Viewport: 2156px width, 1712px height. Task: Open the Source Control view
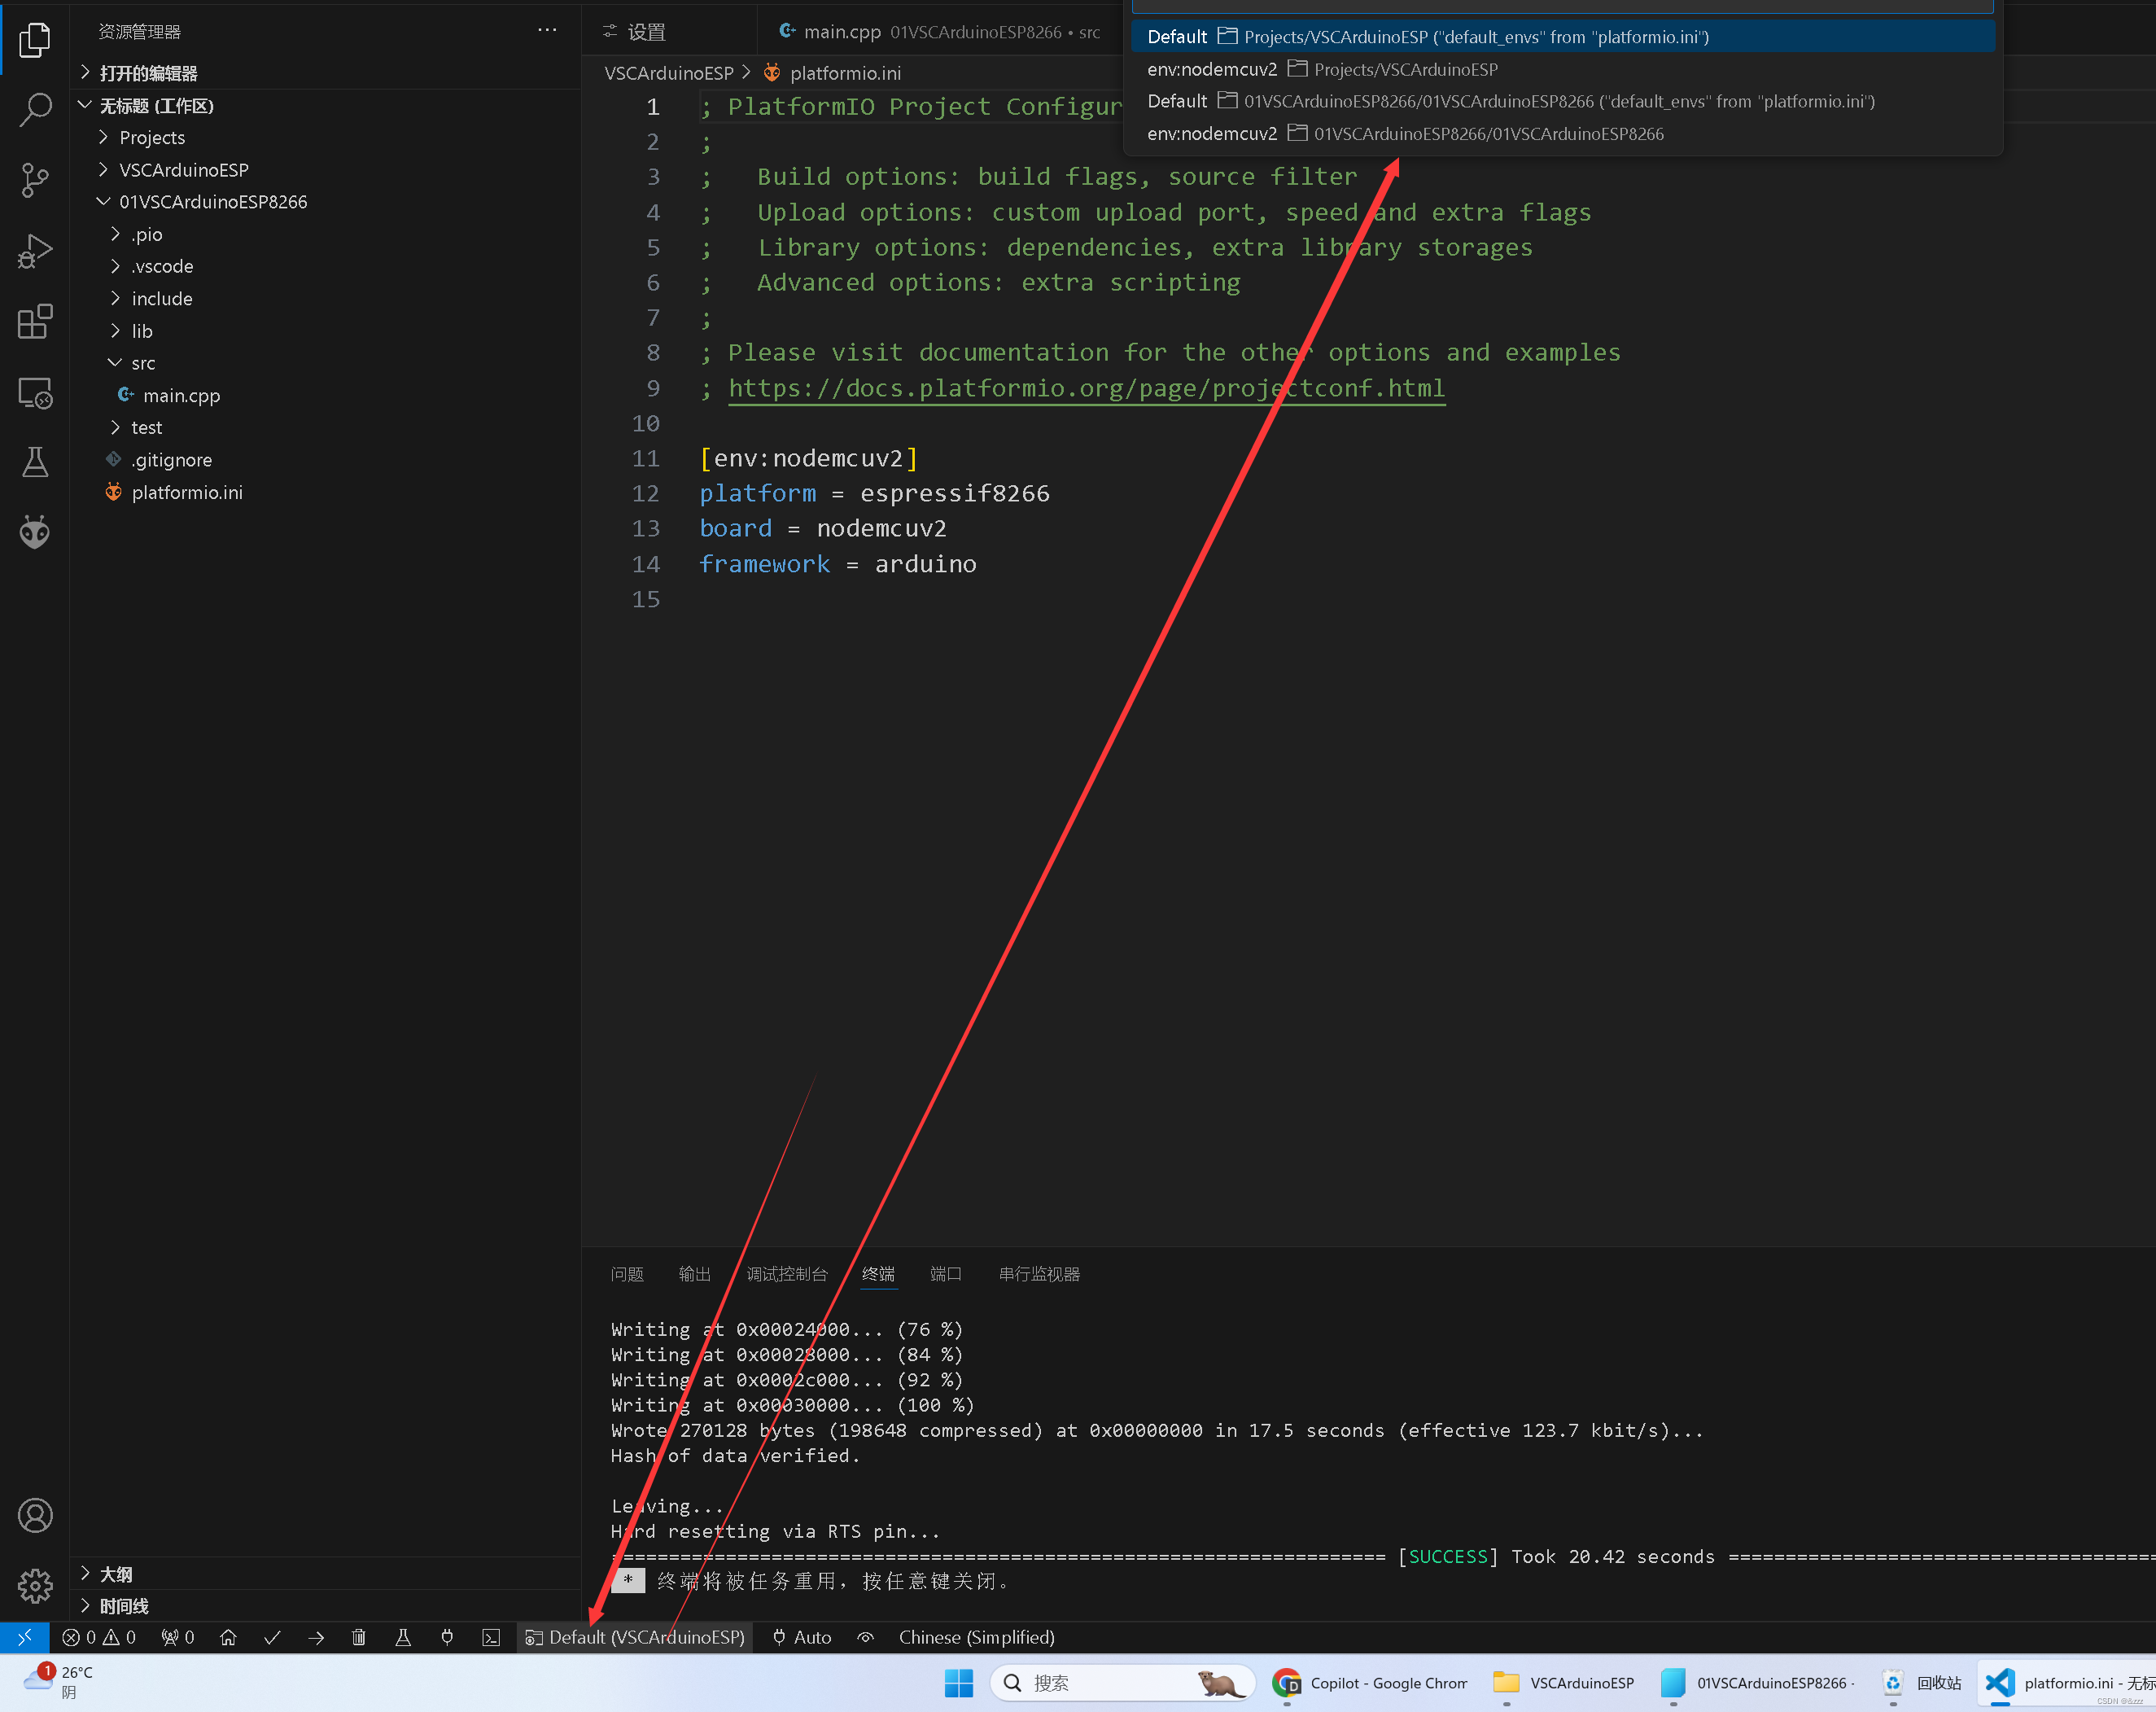click(x=35, y=181)
